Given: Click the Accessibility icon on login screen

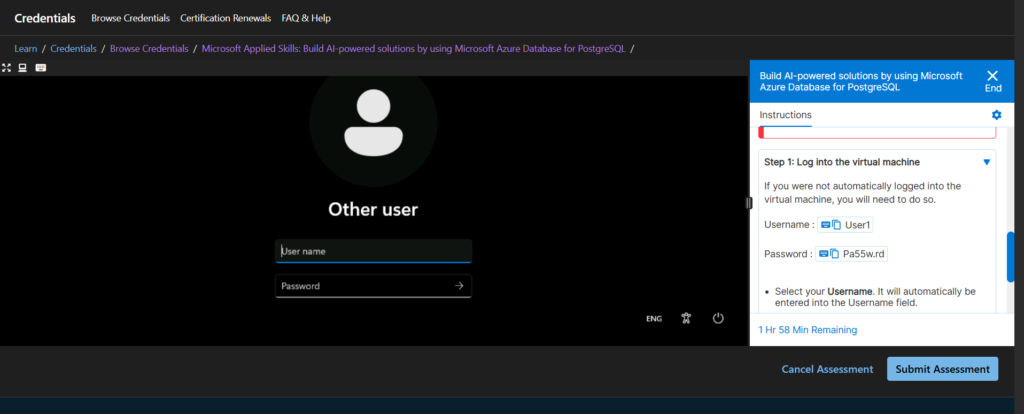Looking at the screenshot, I should click(685, 318).
